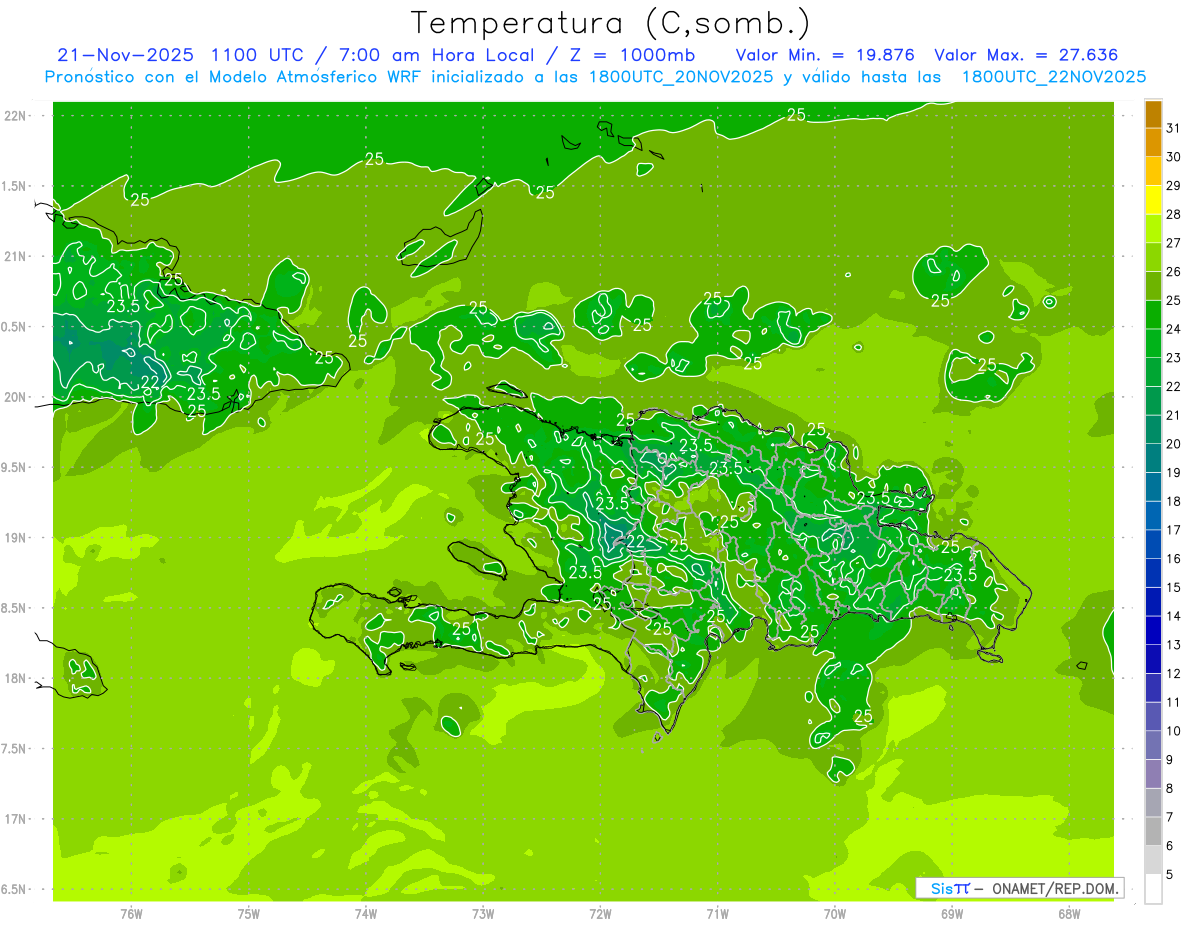The width and height of the screenshot is (1200, 927).
Task: Click the color bar label "5"
Action: pos(1169,875)
